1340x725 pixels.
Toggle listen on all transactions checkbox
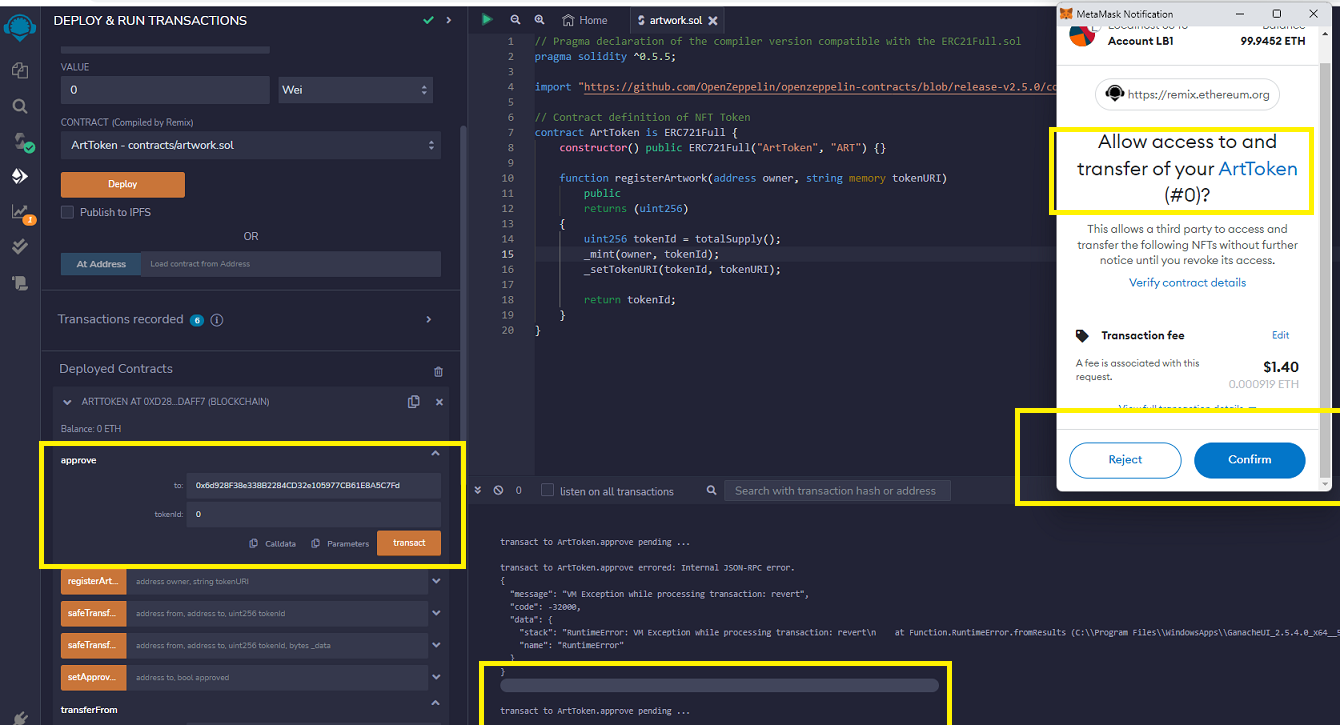pyautogui.click(x=547, y=490)
